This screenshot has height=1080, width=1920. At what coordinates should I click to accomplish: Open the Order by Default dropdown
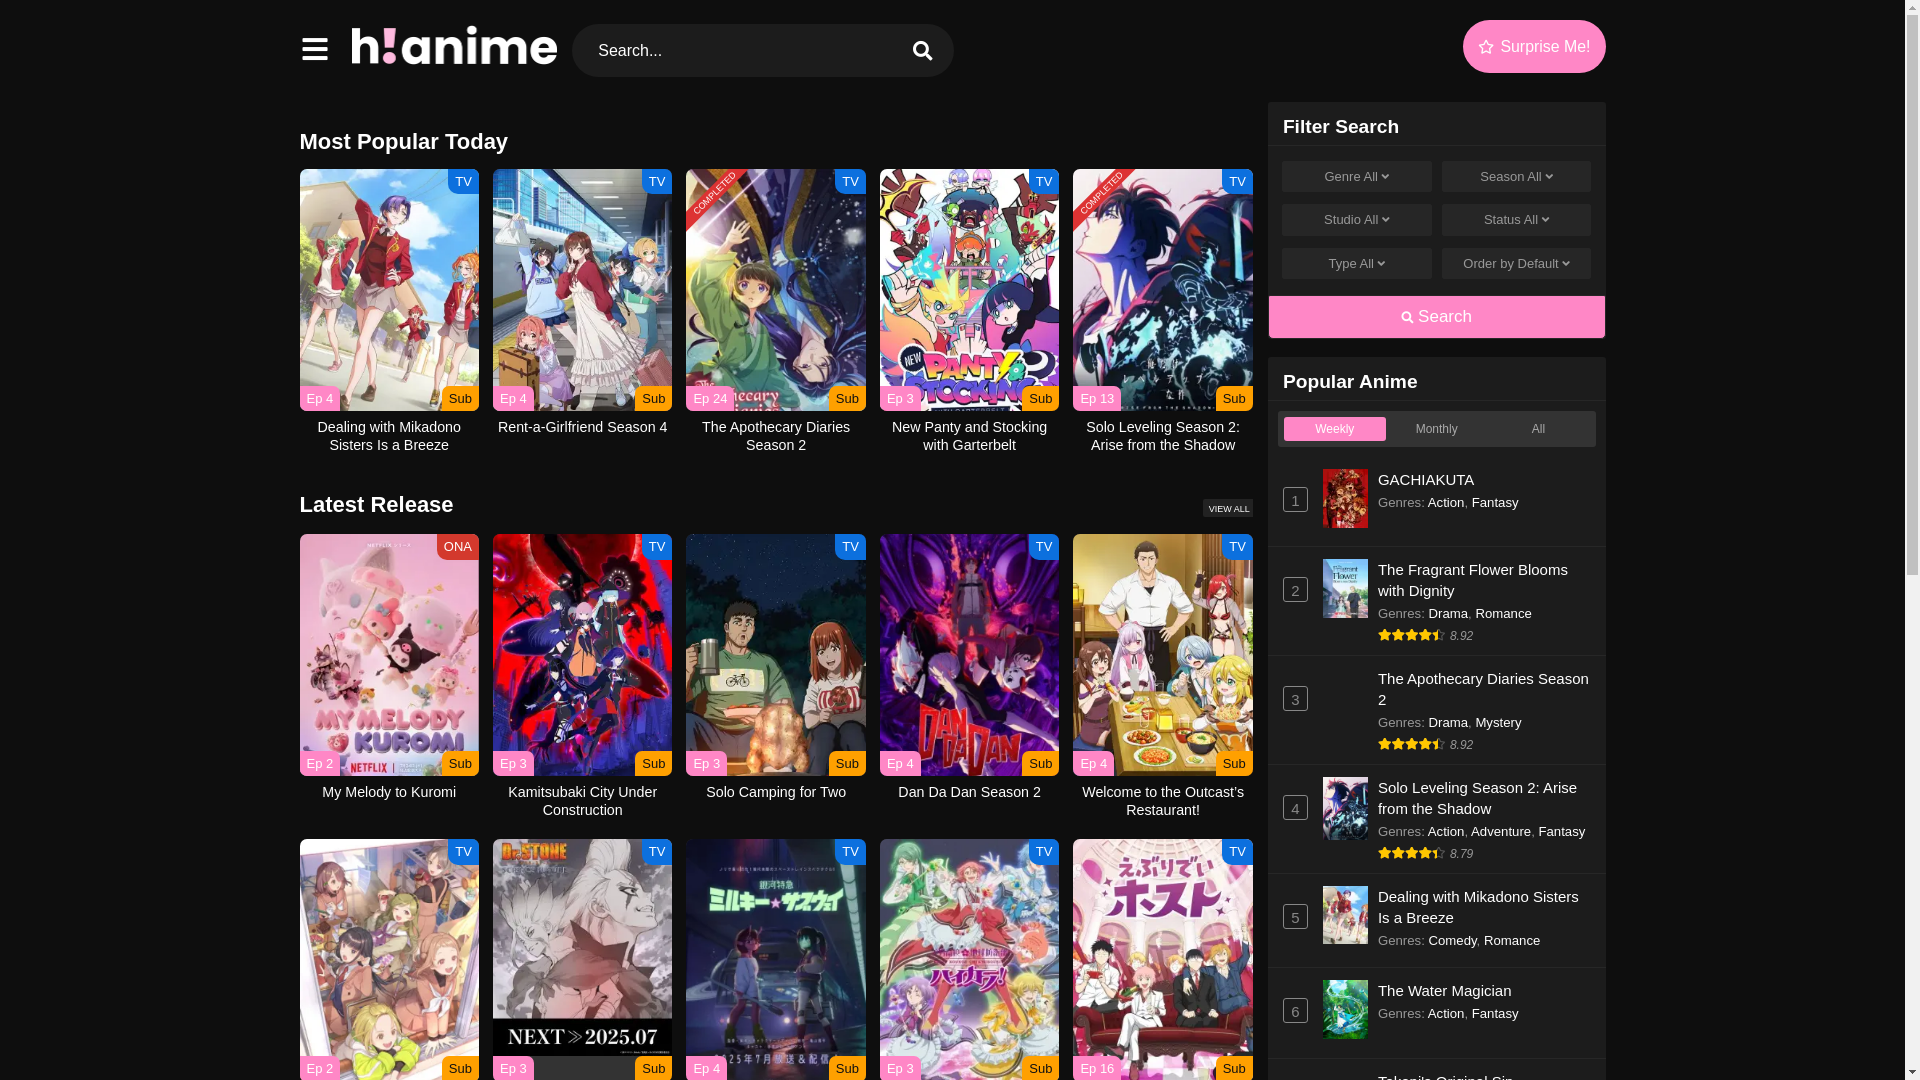point(1516,264)
